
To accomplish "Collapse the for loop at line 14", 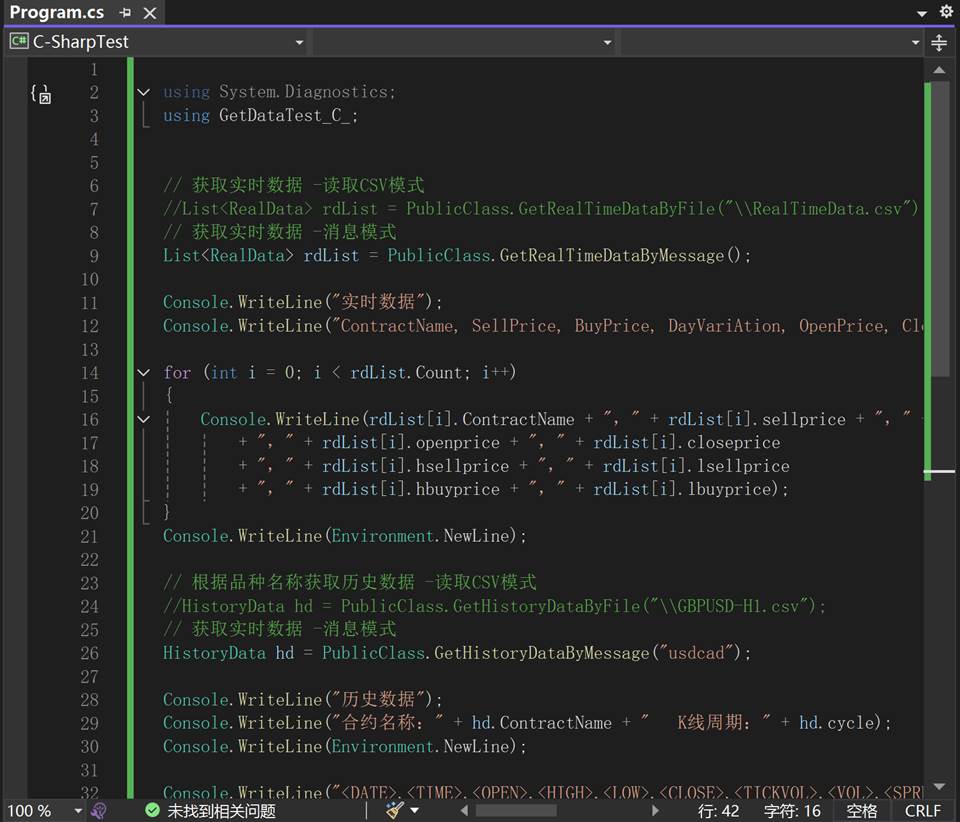I will coord(144,373).
